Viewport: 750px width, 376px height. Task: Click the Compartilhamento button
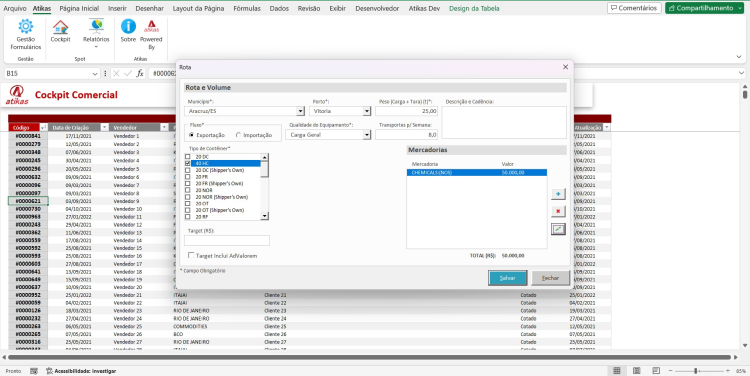tap(704, 8)
